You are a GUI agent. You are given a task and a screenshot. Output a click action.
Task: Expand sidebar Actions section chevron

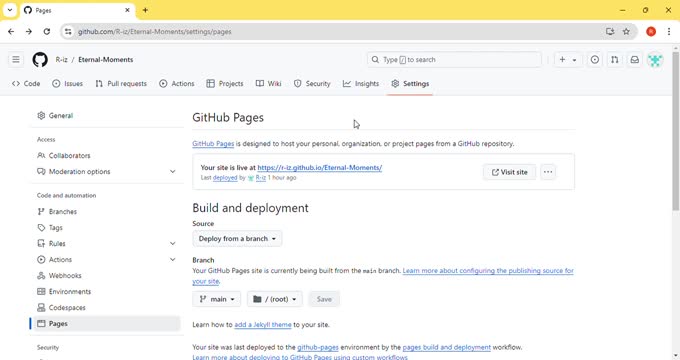(x=173, y=259)
